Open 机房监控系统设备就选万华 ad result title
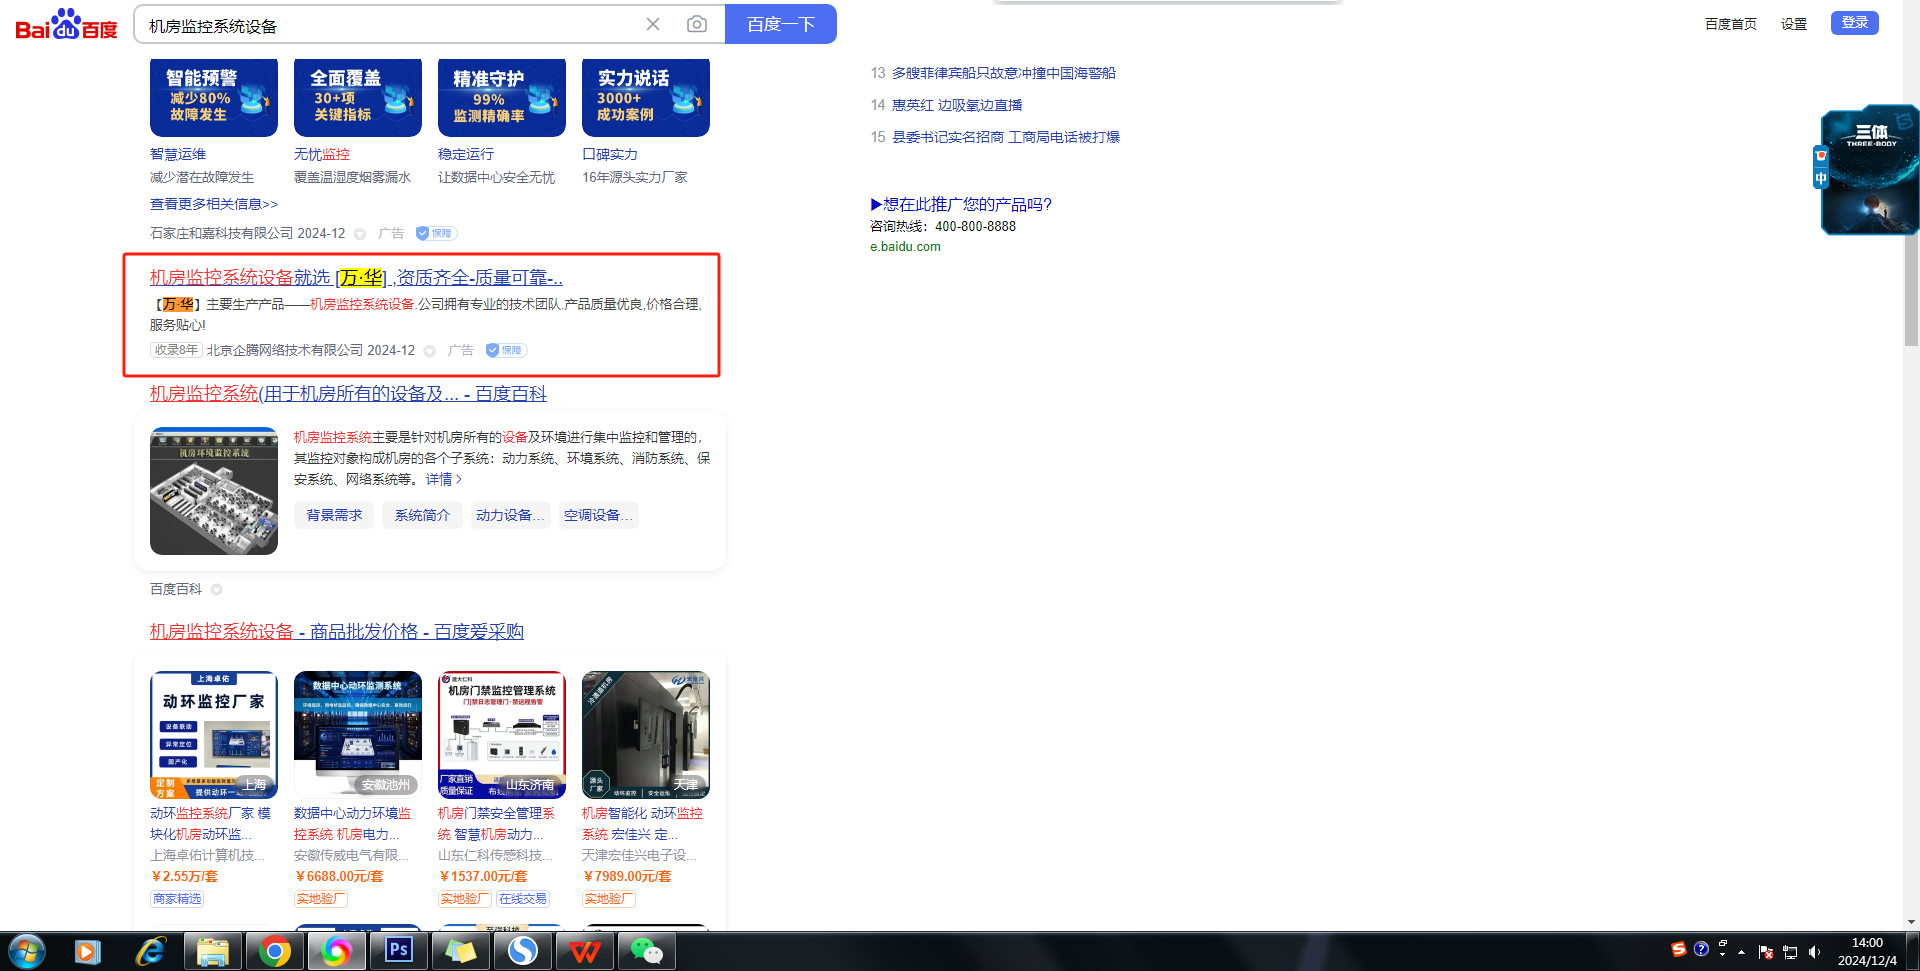 pos(356,277)
